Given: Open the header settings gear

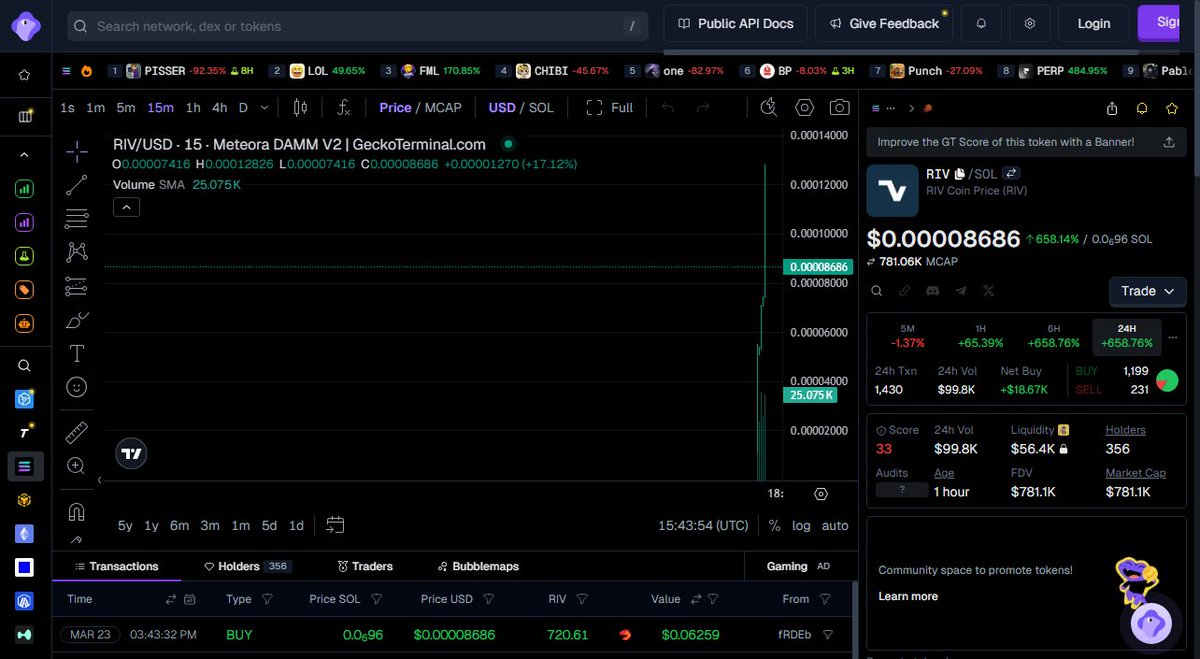Looking at the screenshot, I should (1030, 23).
